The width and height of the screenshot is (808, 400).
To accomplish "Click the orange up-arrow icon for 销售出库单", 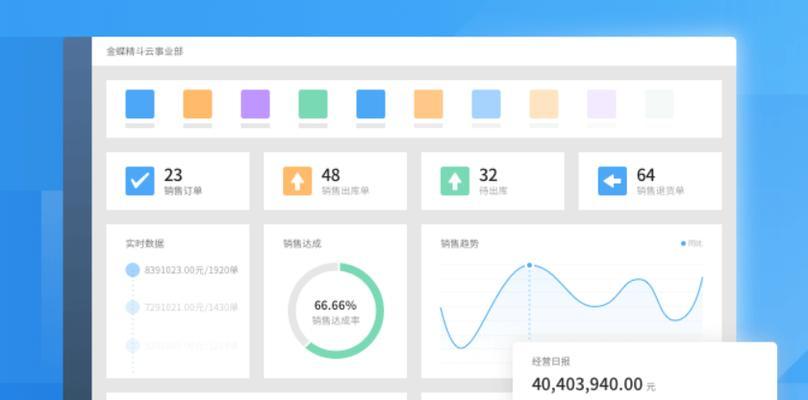I will coord(297,181).
